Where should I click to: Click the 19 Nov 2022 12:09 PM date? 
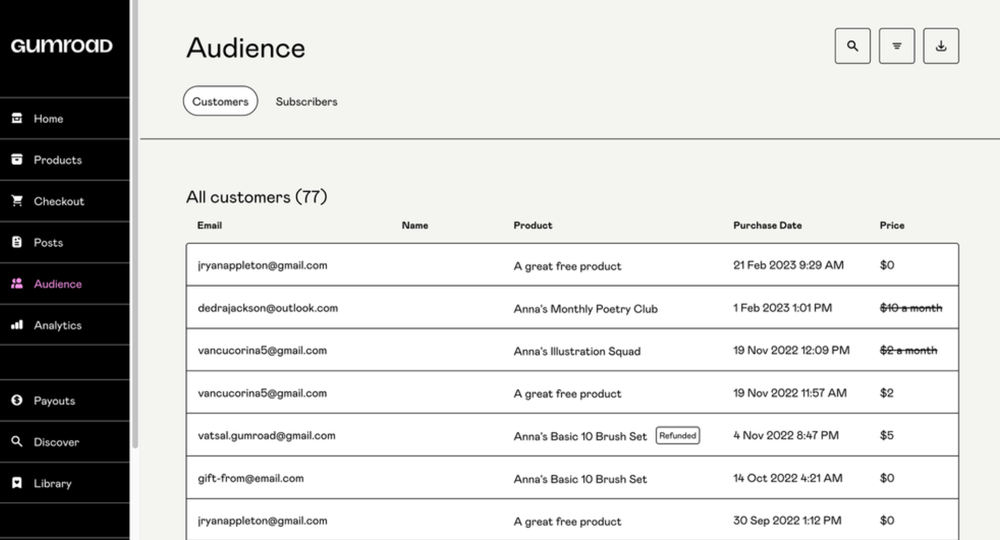pos(791,350)
